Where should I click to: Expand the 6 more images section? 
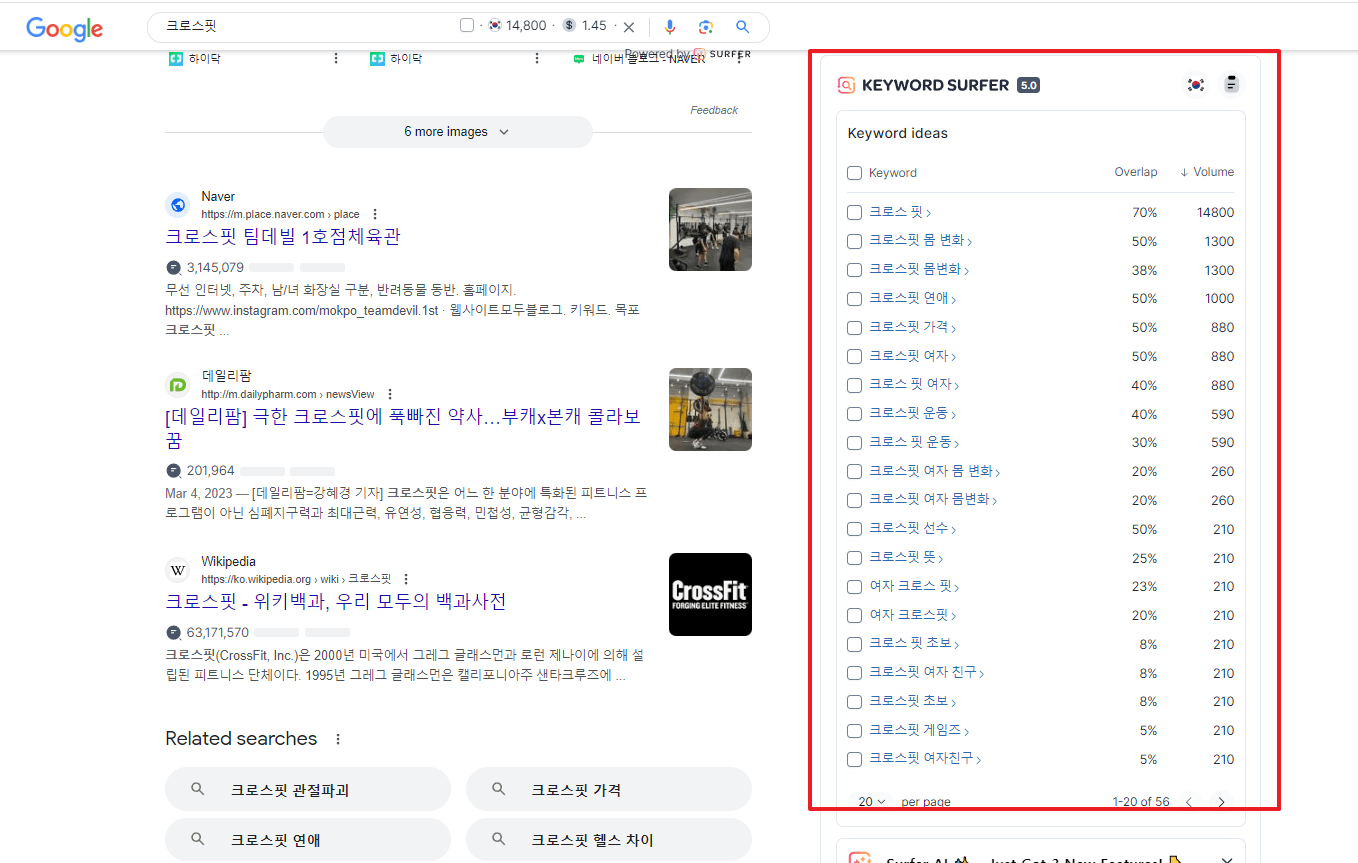click(x=457, y=131)
